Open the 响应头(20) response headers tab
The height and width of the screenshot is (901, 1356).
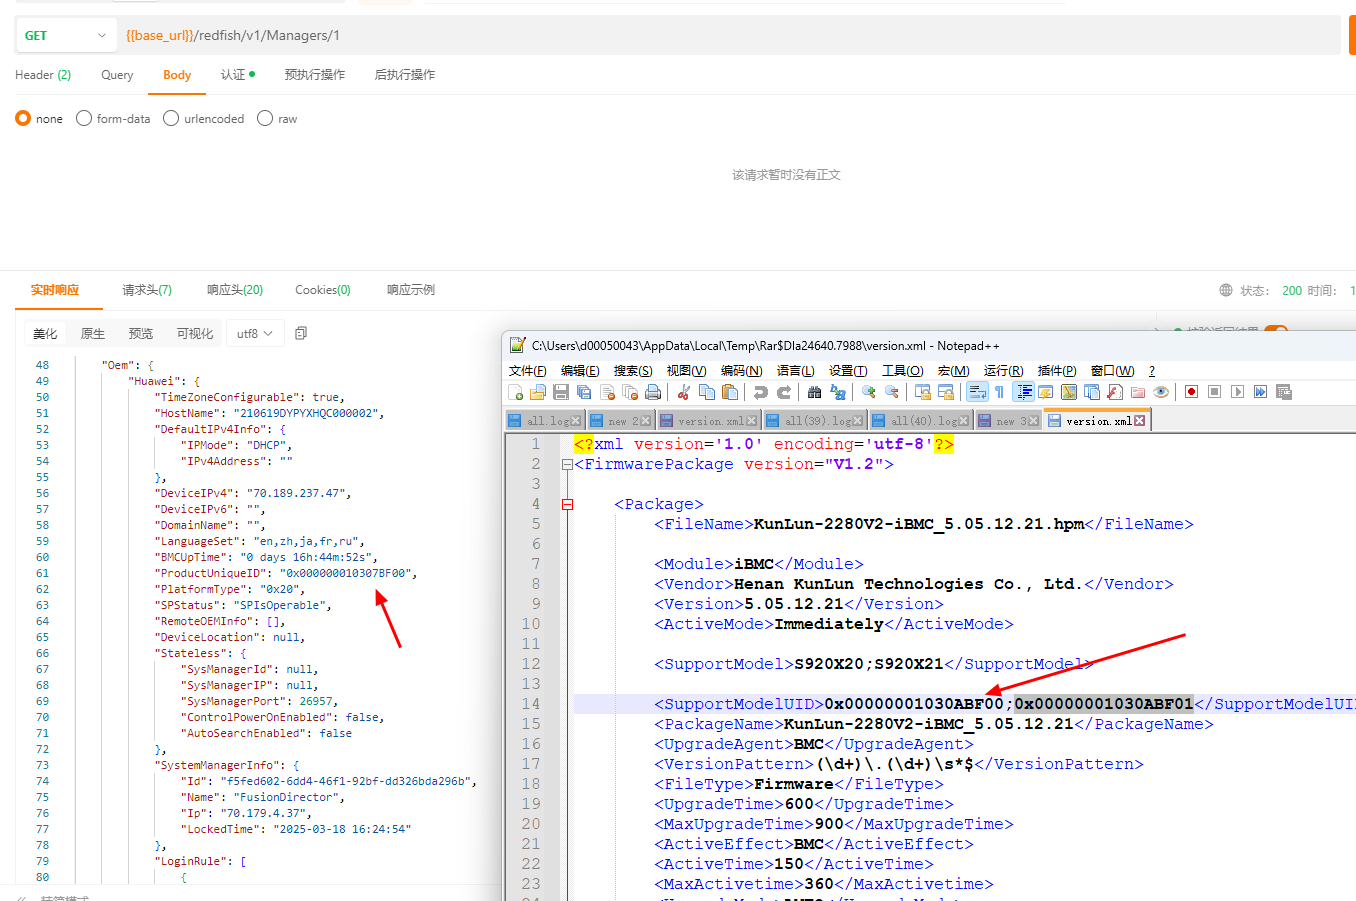pyautogui.click(x=235, y=290)
